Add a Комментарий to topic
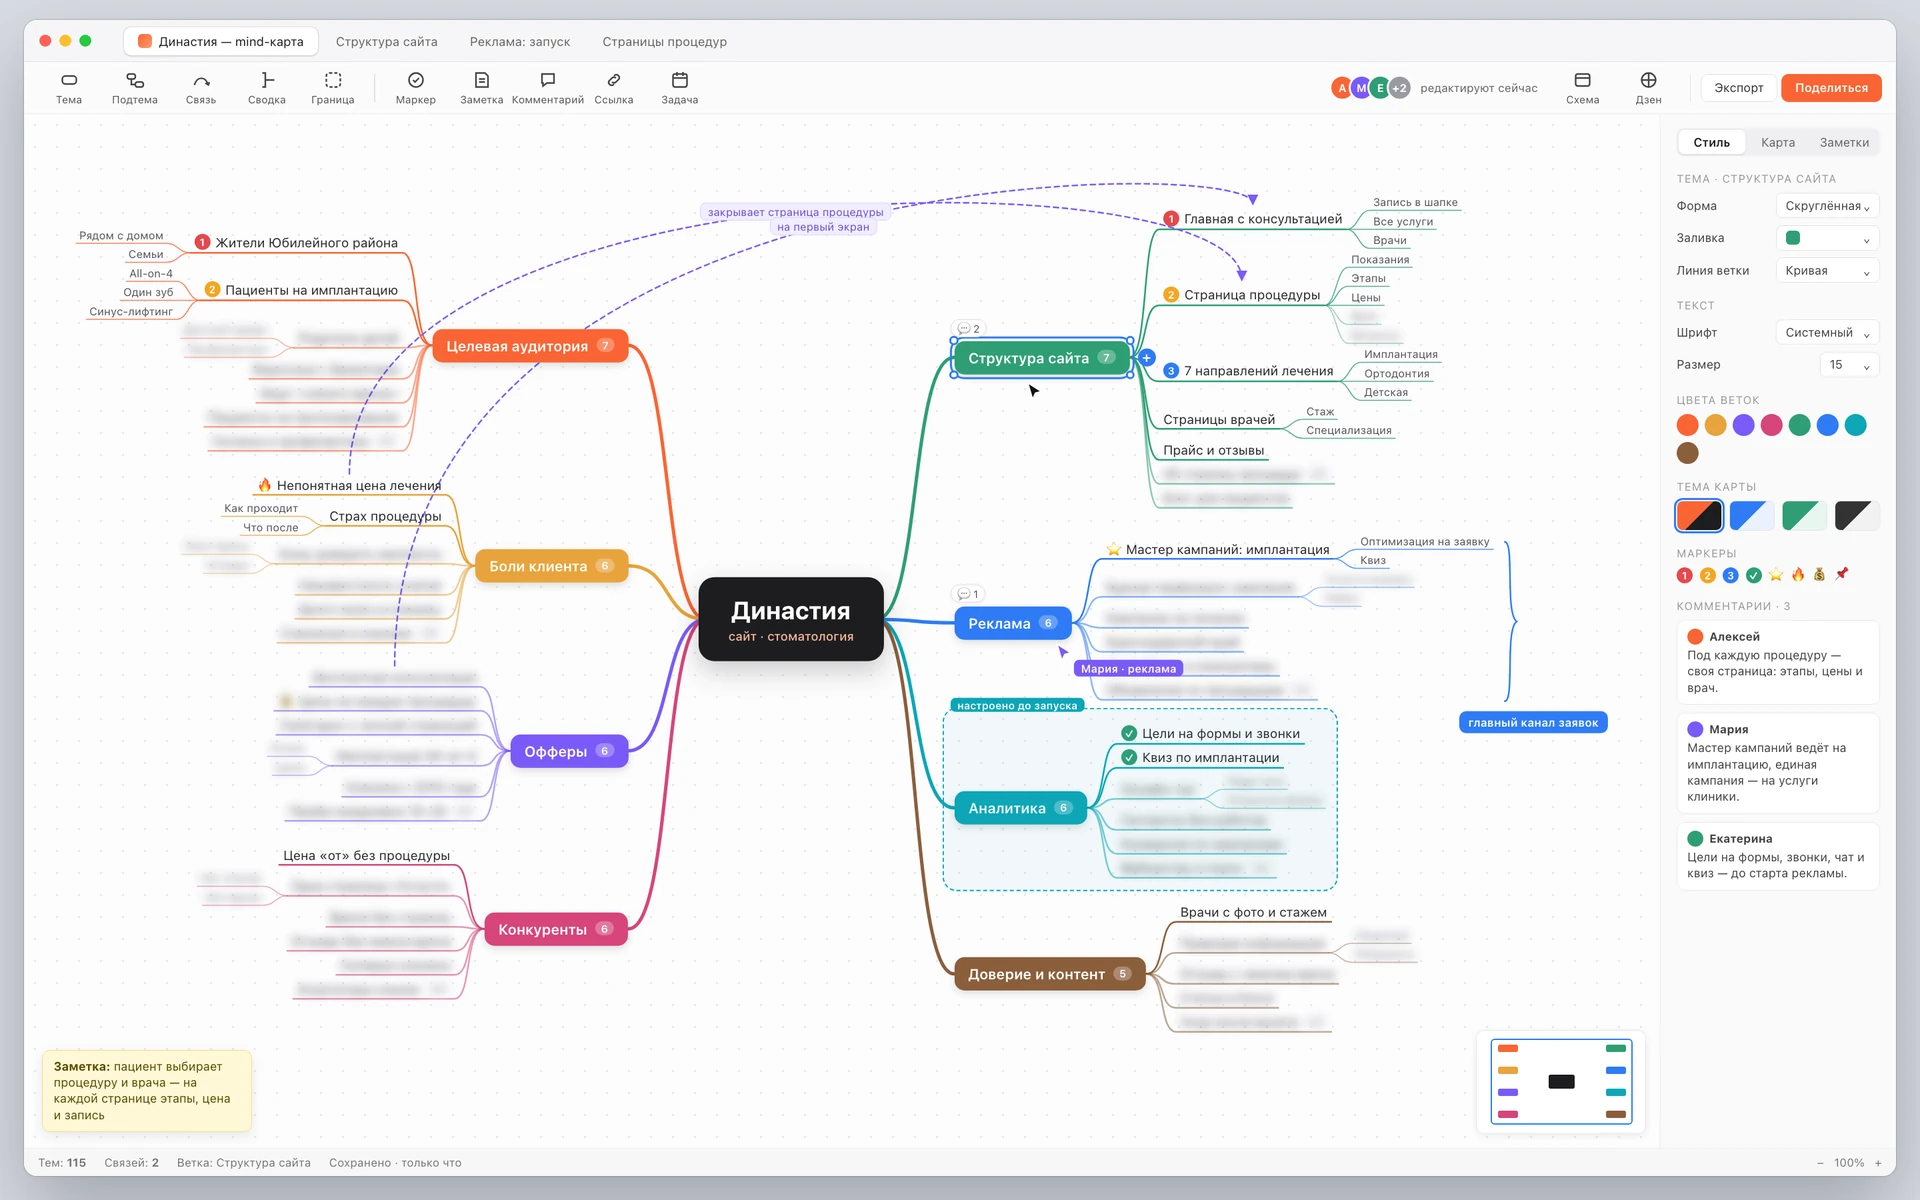 pos(548,88)
